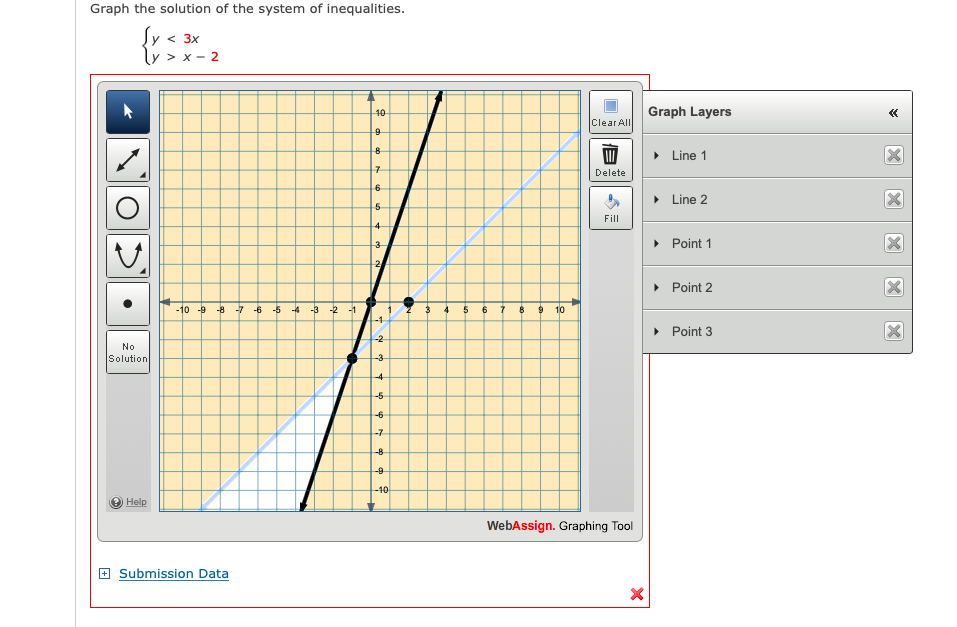Image resolution: width=957 pixels, height=627 pixels.
Task: Click the No Solution button
Action: 127,351
